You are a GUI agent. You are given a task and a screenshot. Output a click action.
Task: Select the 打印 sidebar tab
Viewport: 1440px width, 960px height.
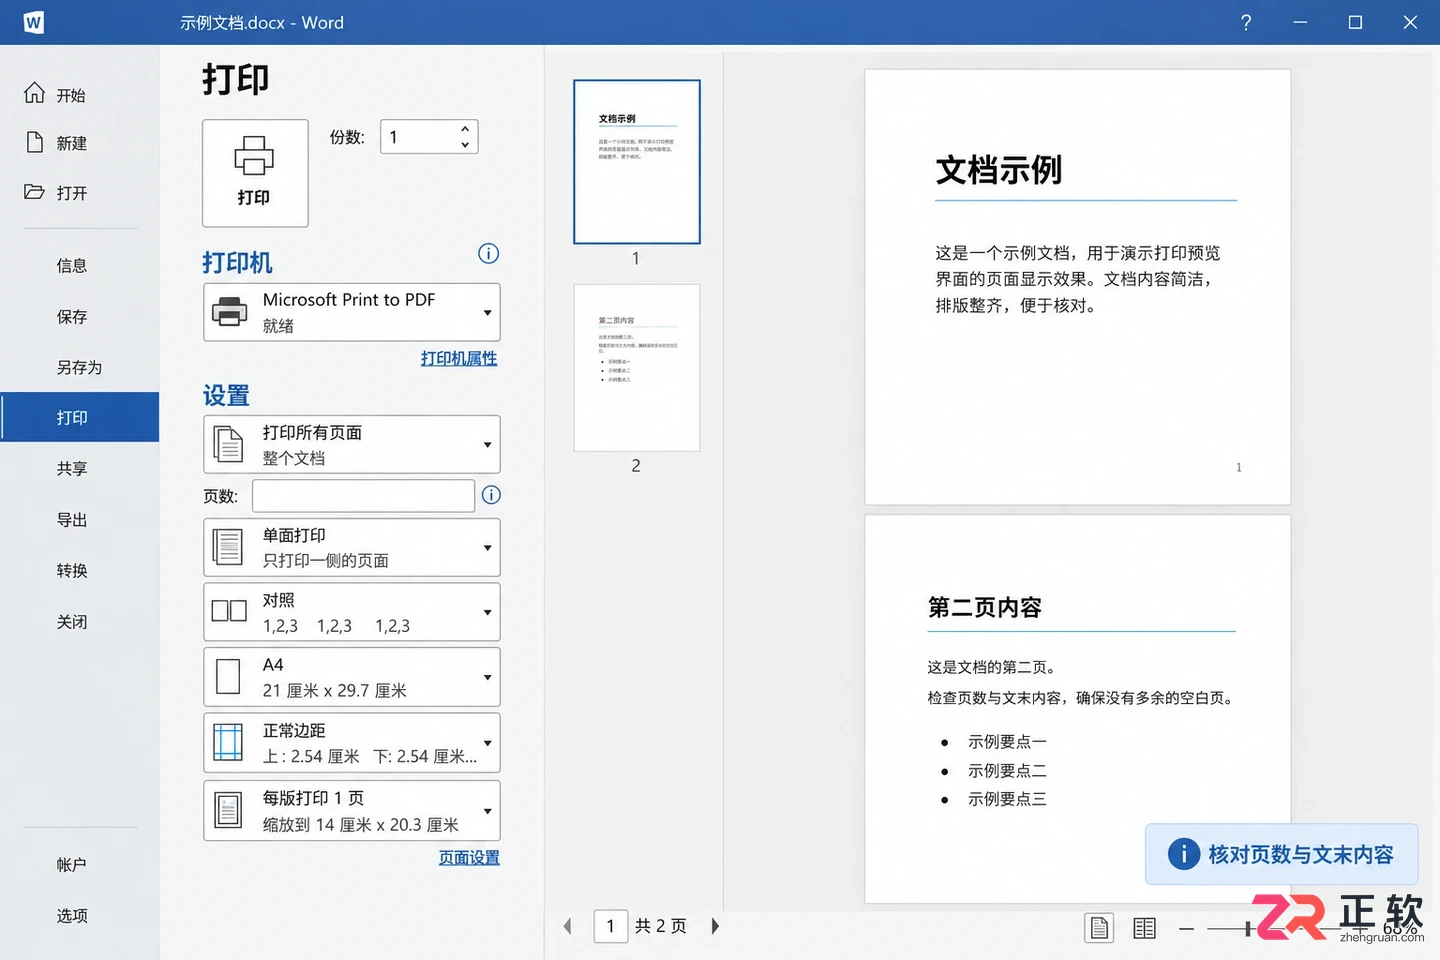[80, 417]
